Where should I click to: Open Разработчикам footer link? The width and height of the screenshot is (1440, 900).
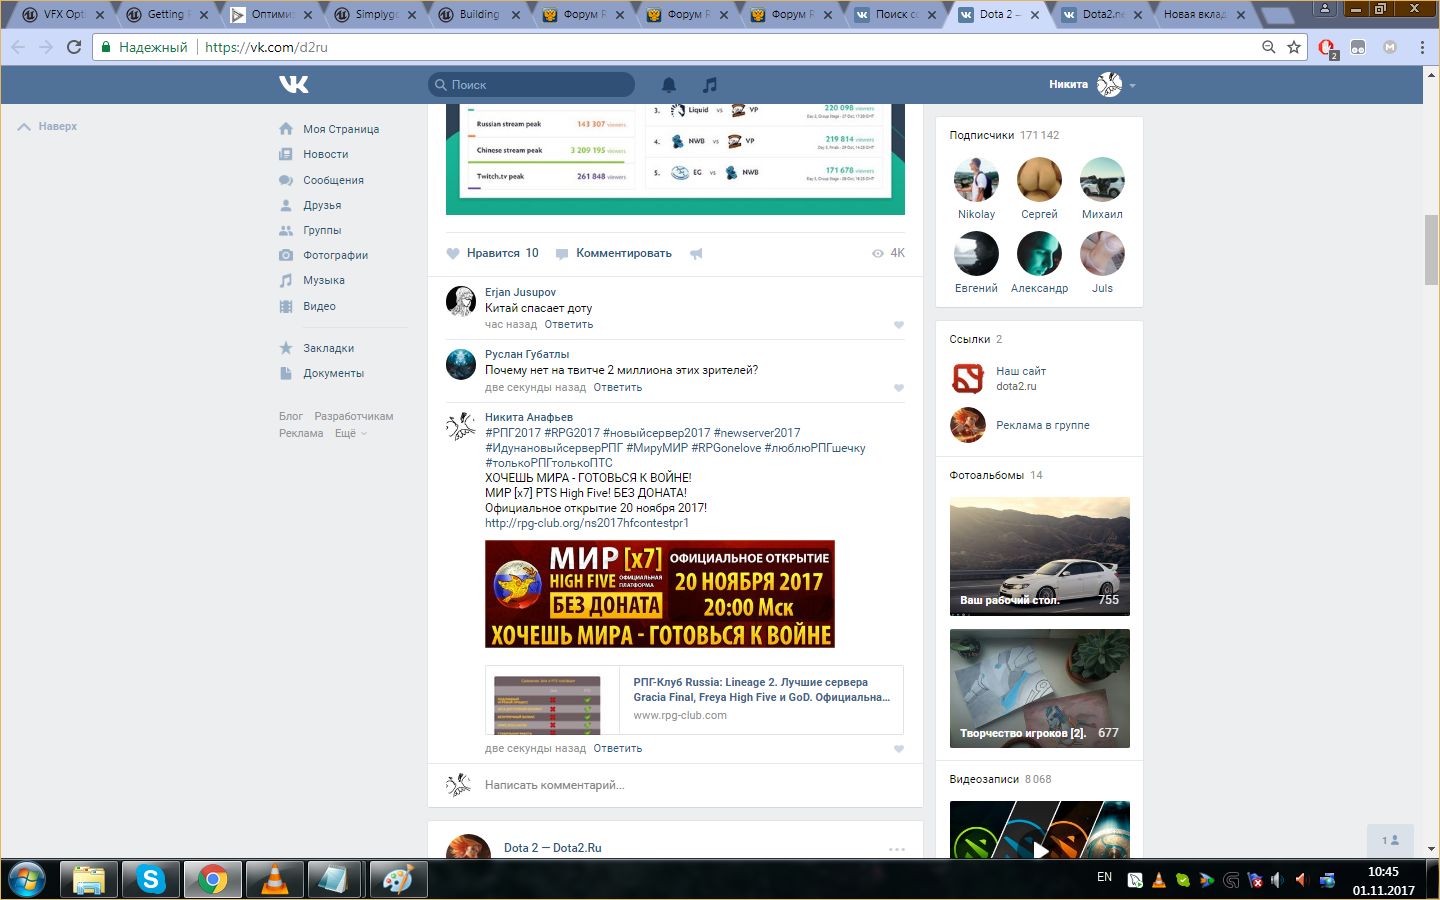(x=354, y=416)
